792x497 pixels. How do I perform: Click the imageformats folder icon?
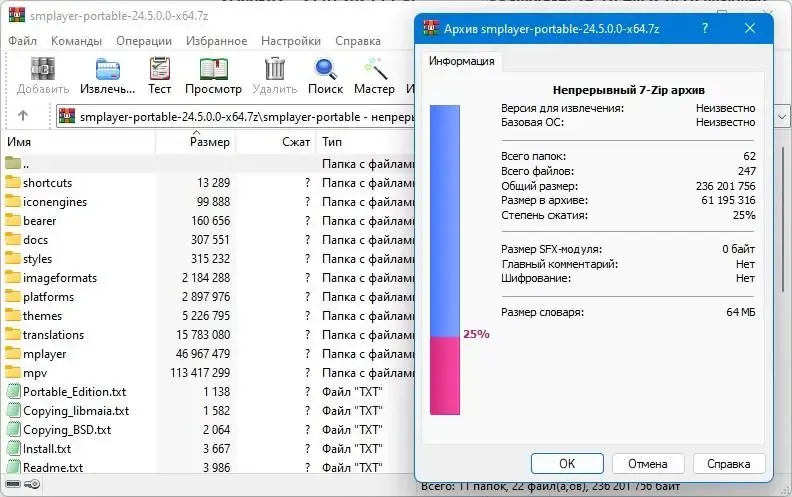(x=13, y=277)
